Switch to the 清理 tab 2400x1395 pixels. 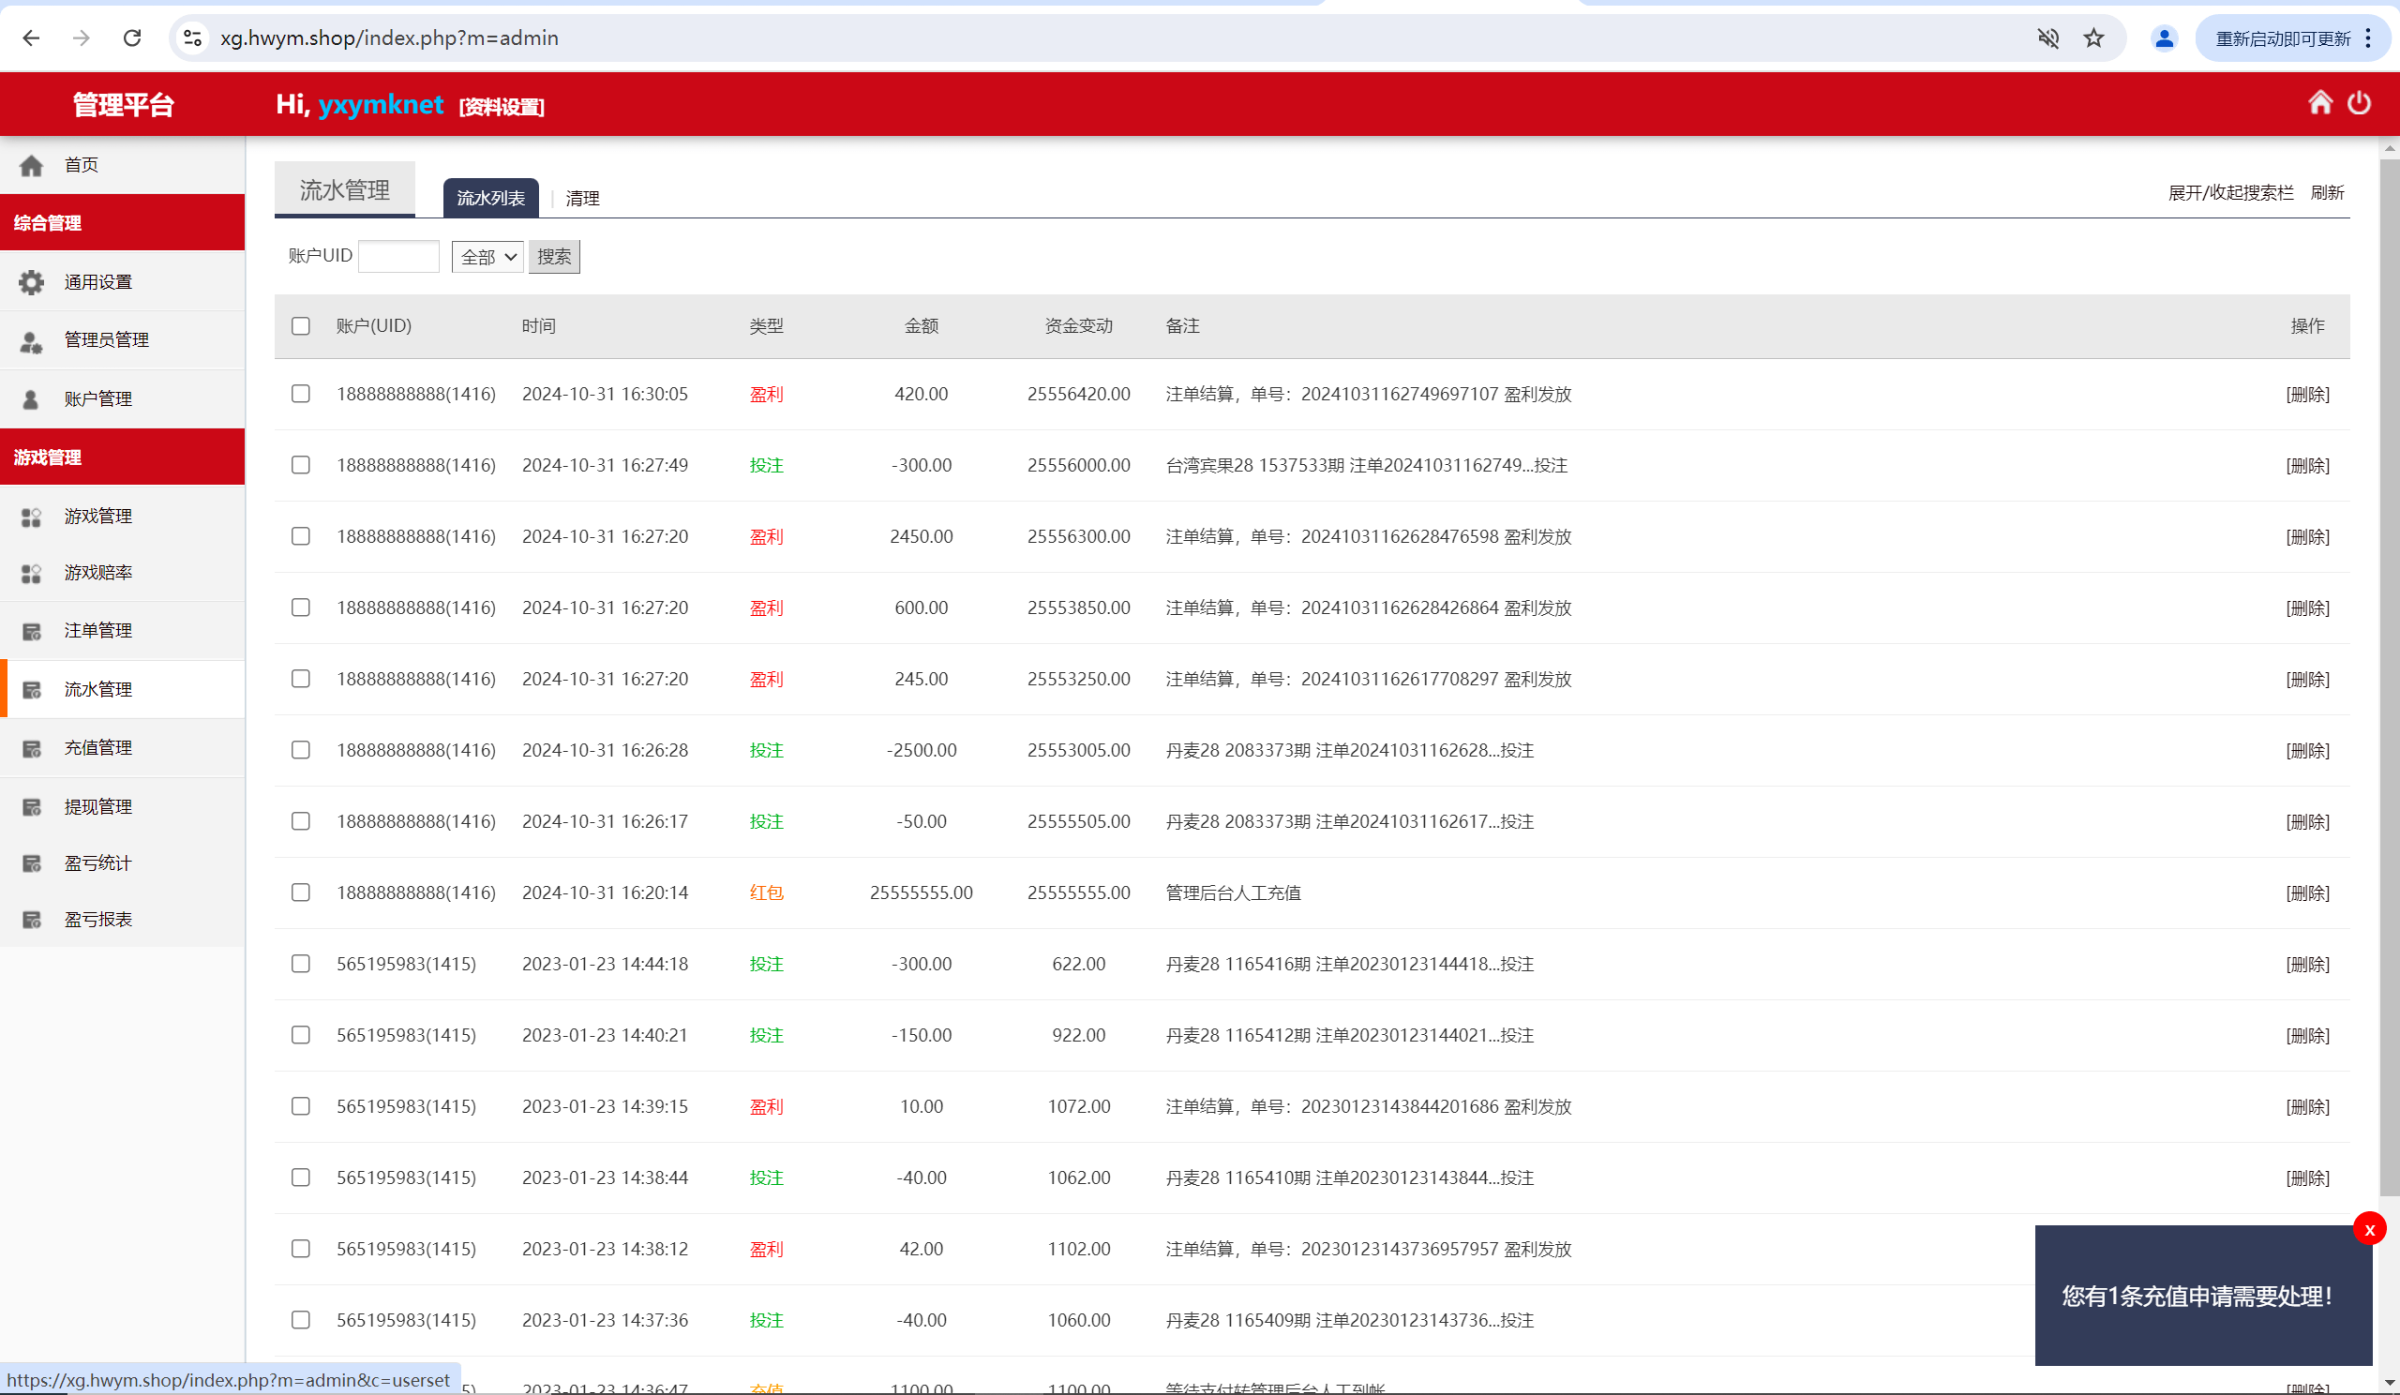tap(582, 198)
